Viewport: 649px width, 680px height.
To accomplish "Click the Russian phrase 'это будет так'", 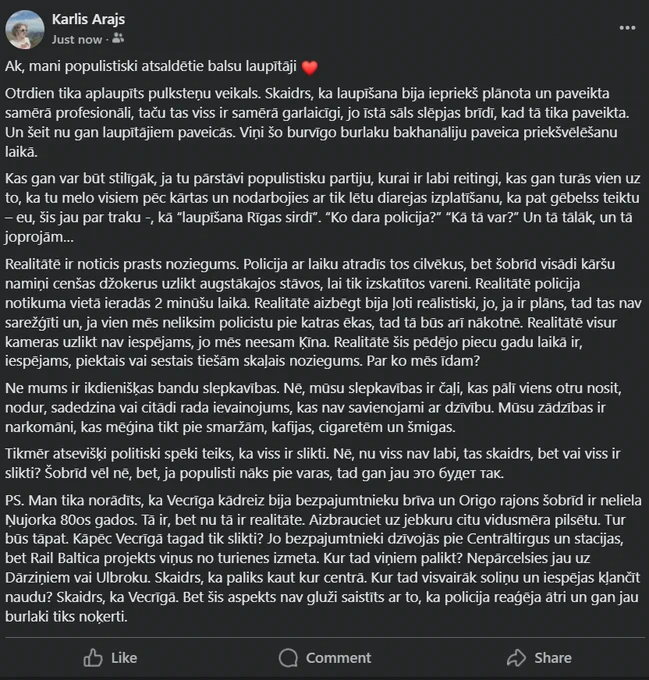I will pyautogui.click(x=459, y=473).
